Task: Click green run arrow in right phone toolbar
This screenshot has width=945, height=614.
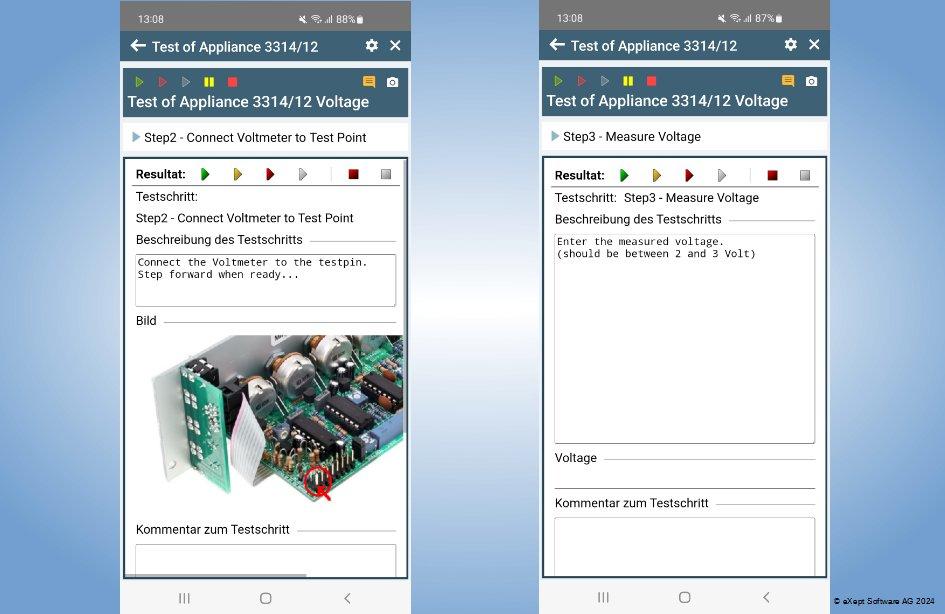Action: [559, 80]
